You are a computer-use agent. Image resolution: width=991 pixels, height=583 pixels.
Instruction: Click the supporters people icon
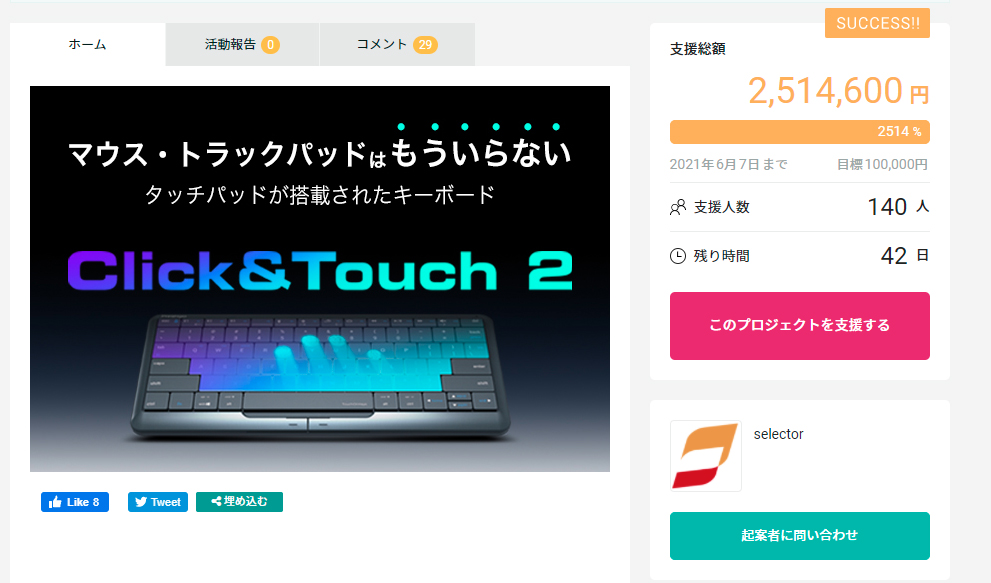(678, 207)
